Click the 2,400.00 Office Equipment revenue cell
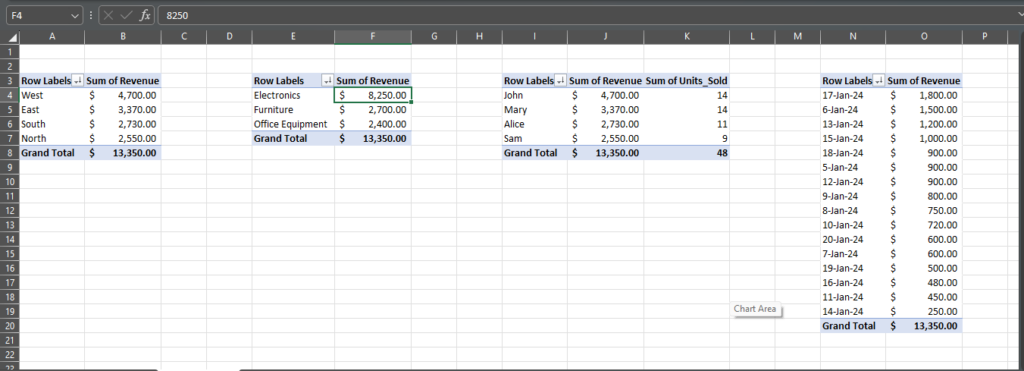Screen dimensions: 1024x371 point(373,124)
